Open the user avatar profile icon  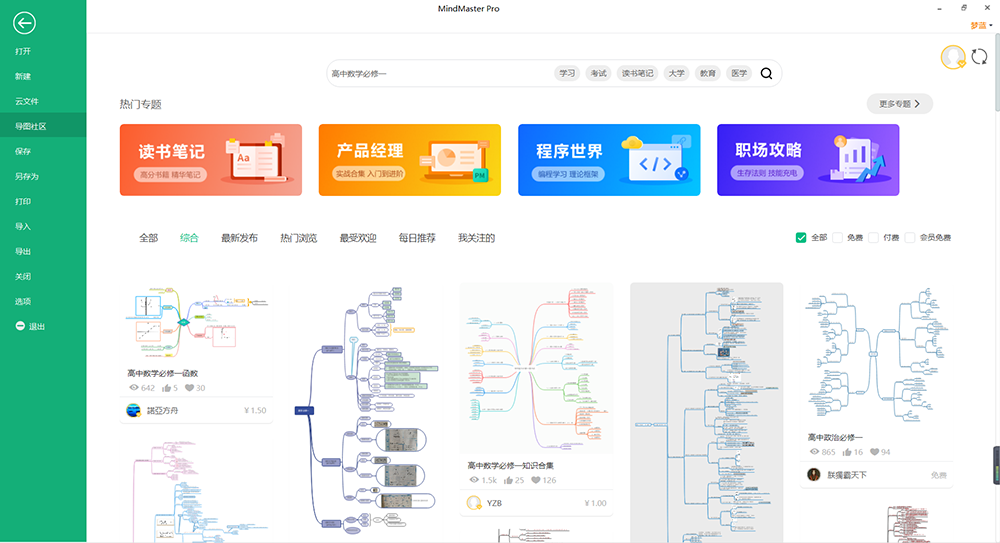(x=953, y=57)
